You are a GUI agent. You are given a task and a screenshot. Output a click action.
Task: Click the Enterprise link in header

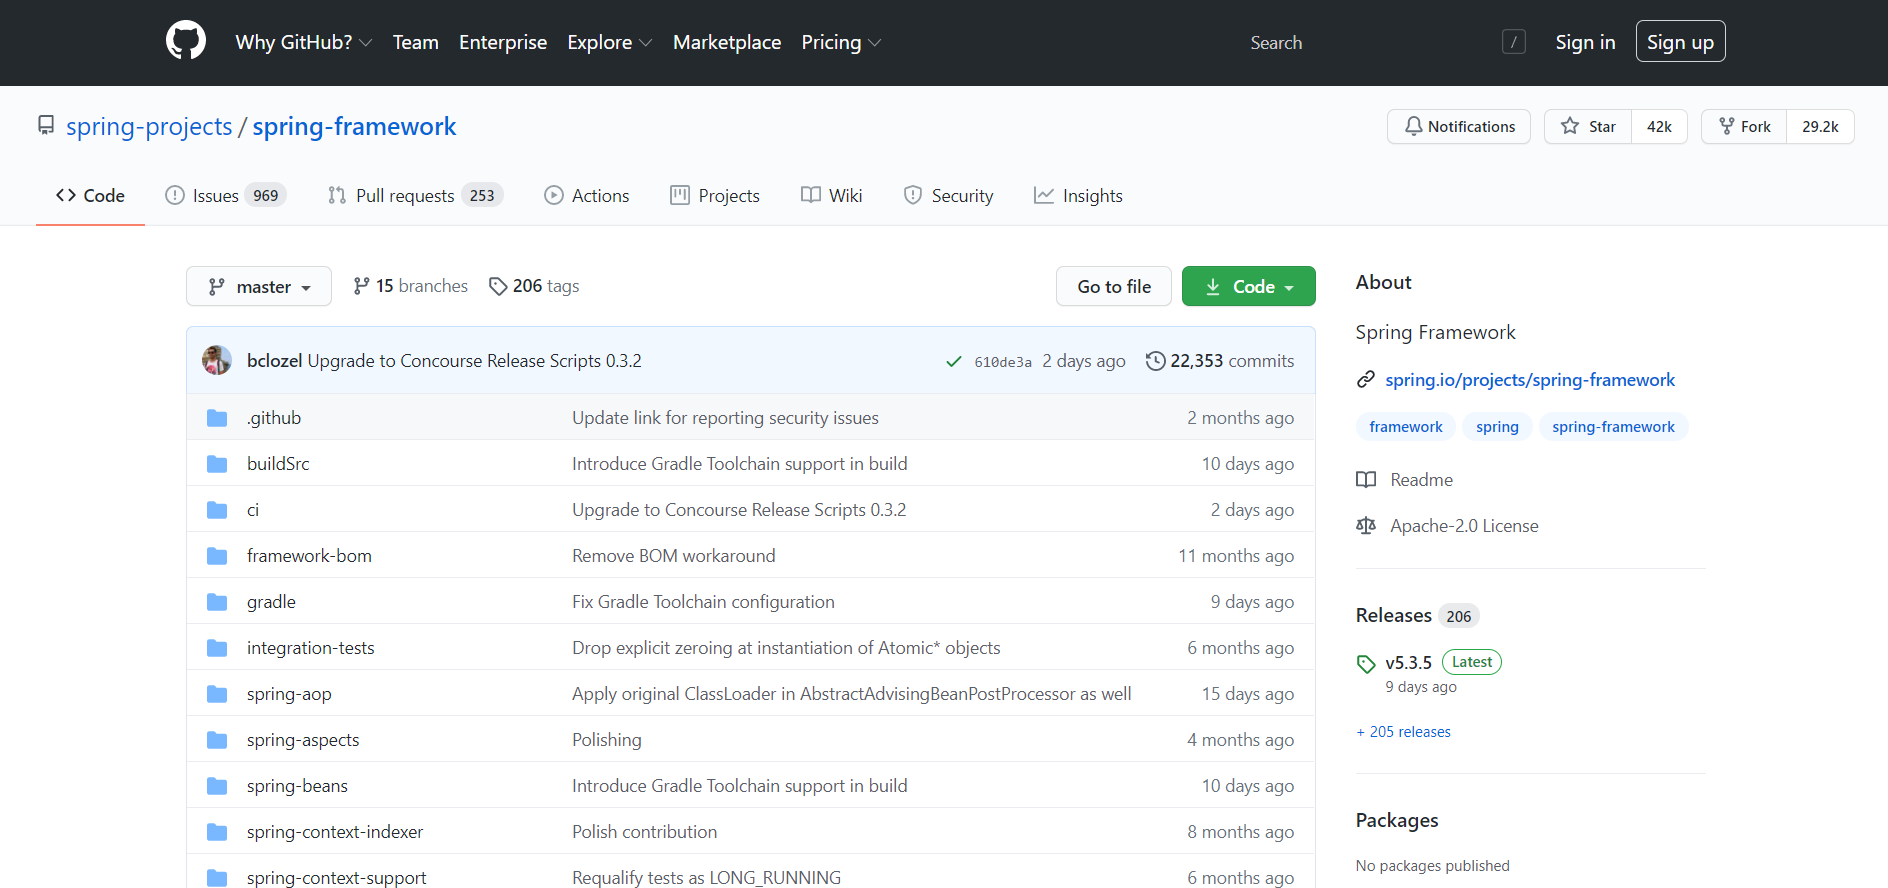[x=503, y=42]
